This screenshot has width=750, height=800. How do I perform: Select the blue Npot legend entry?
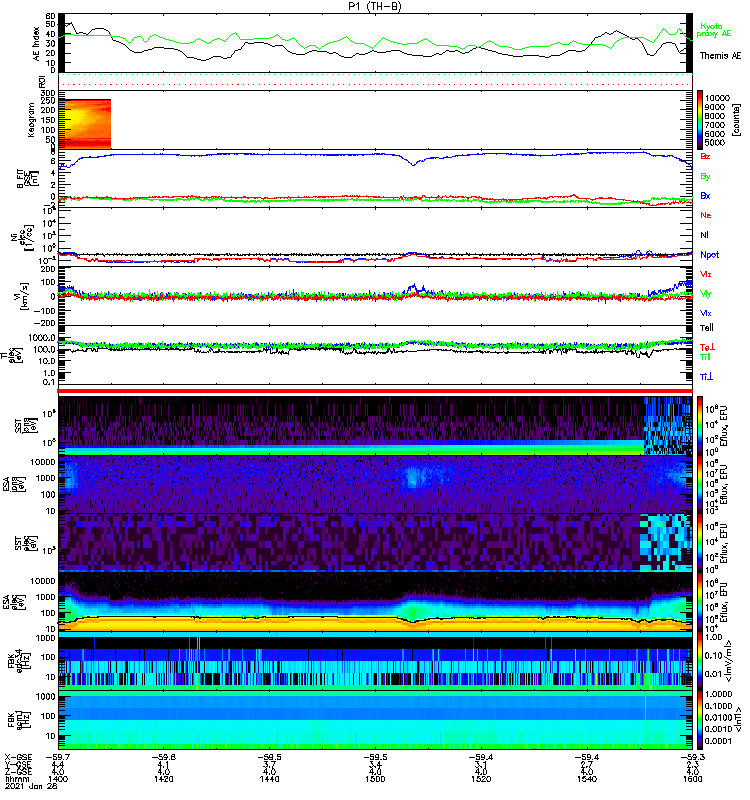[x=709, y=255]
